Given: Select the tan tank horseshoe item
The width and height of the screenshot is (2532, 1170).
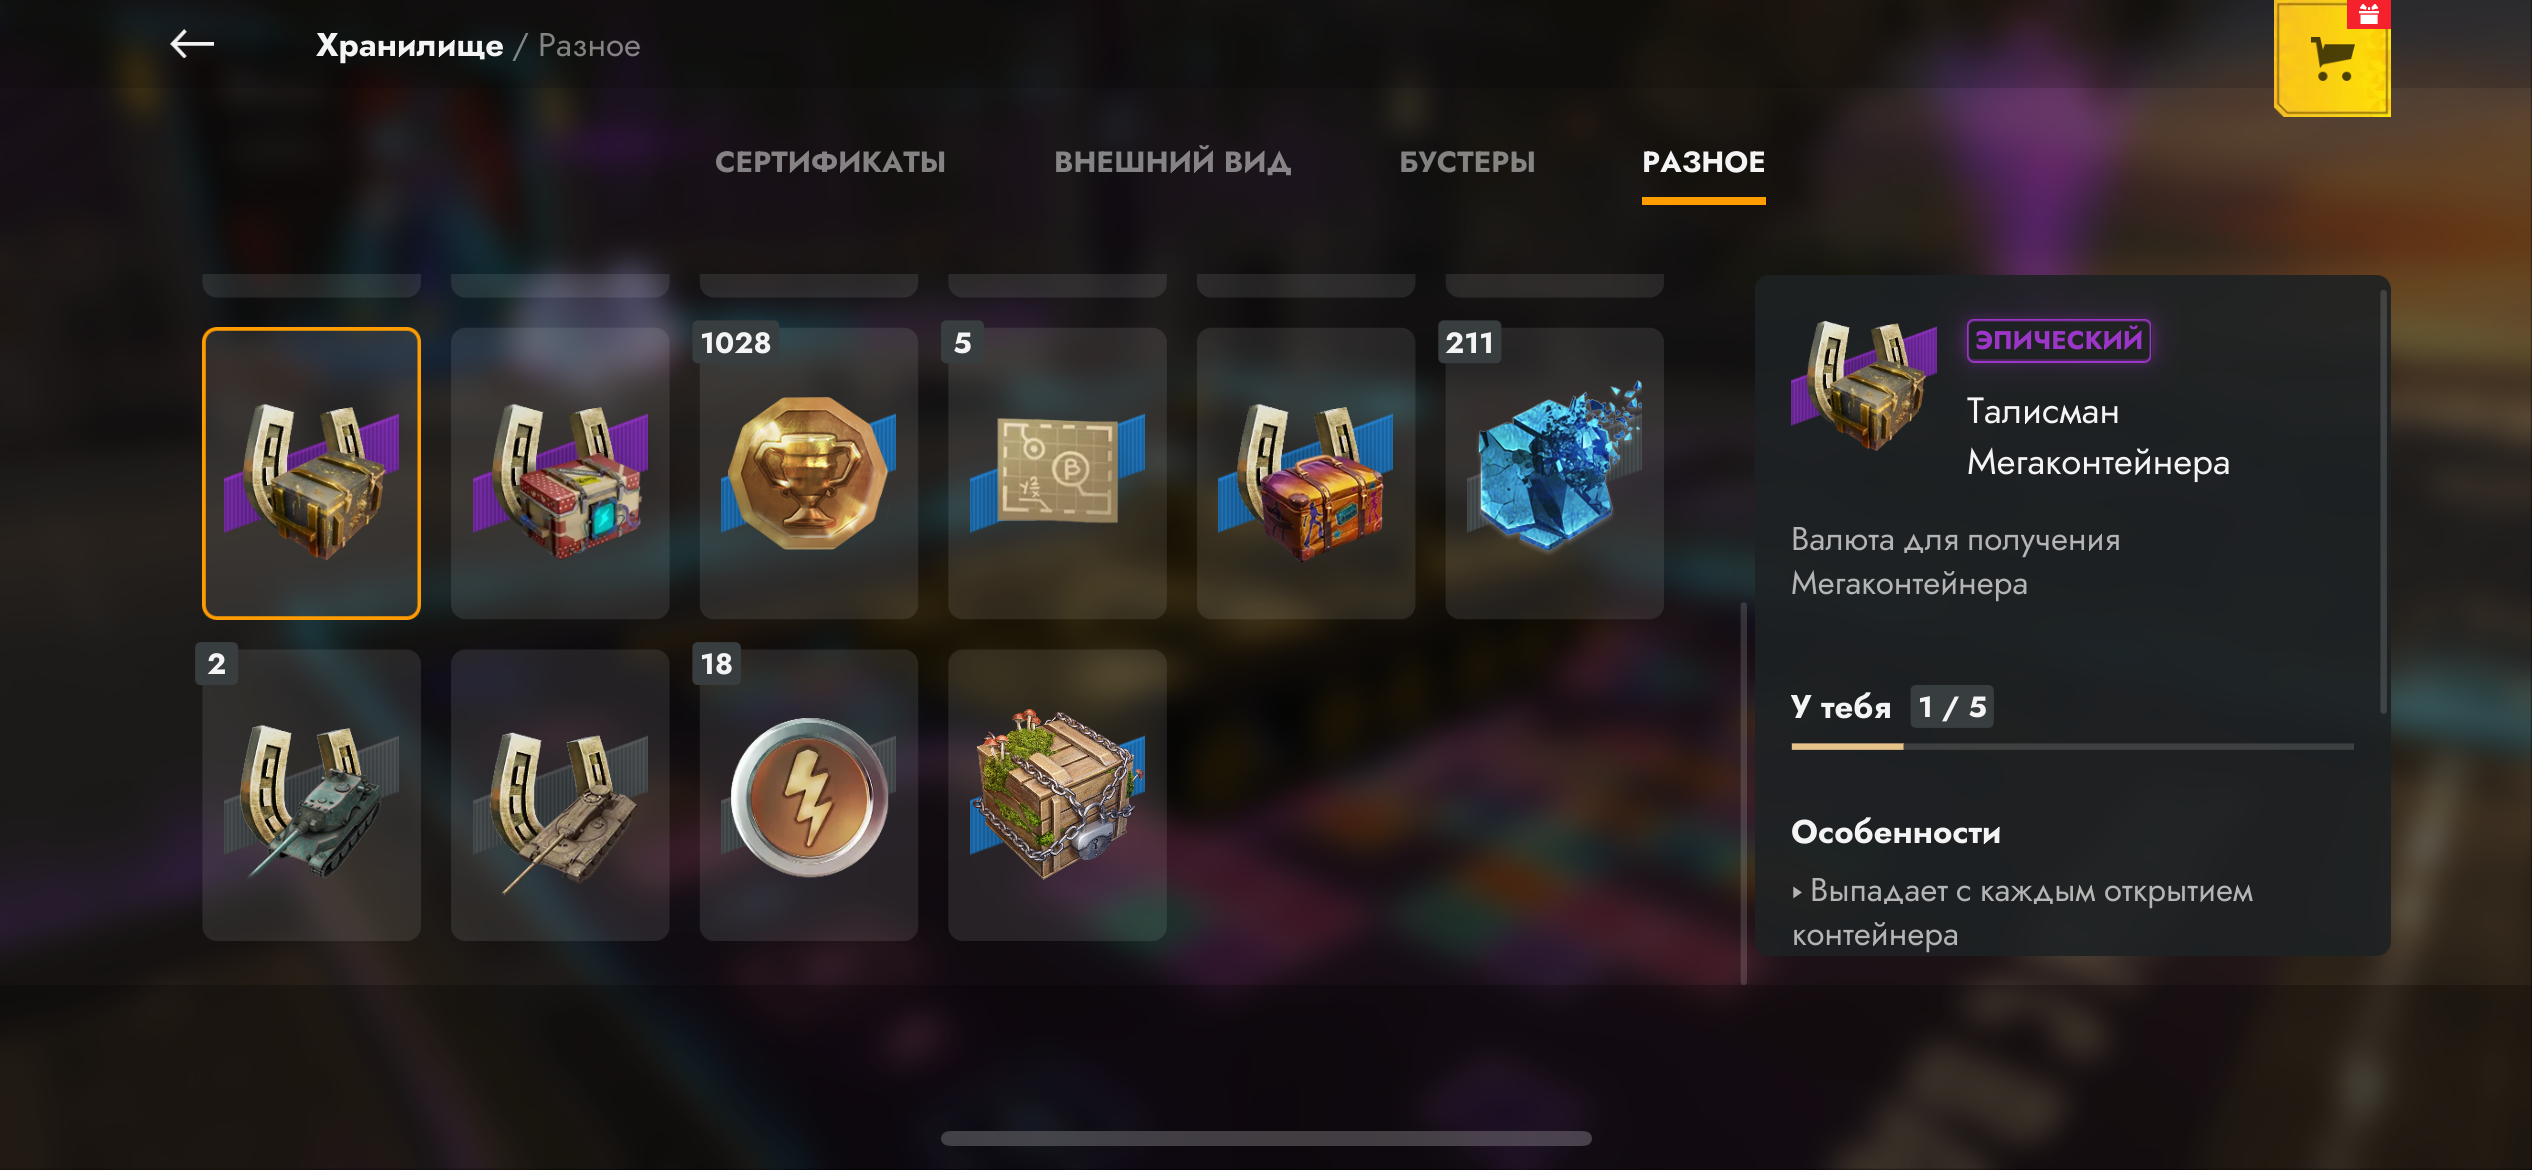Looking at the screenshot, I should (560, 795).
